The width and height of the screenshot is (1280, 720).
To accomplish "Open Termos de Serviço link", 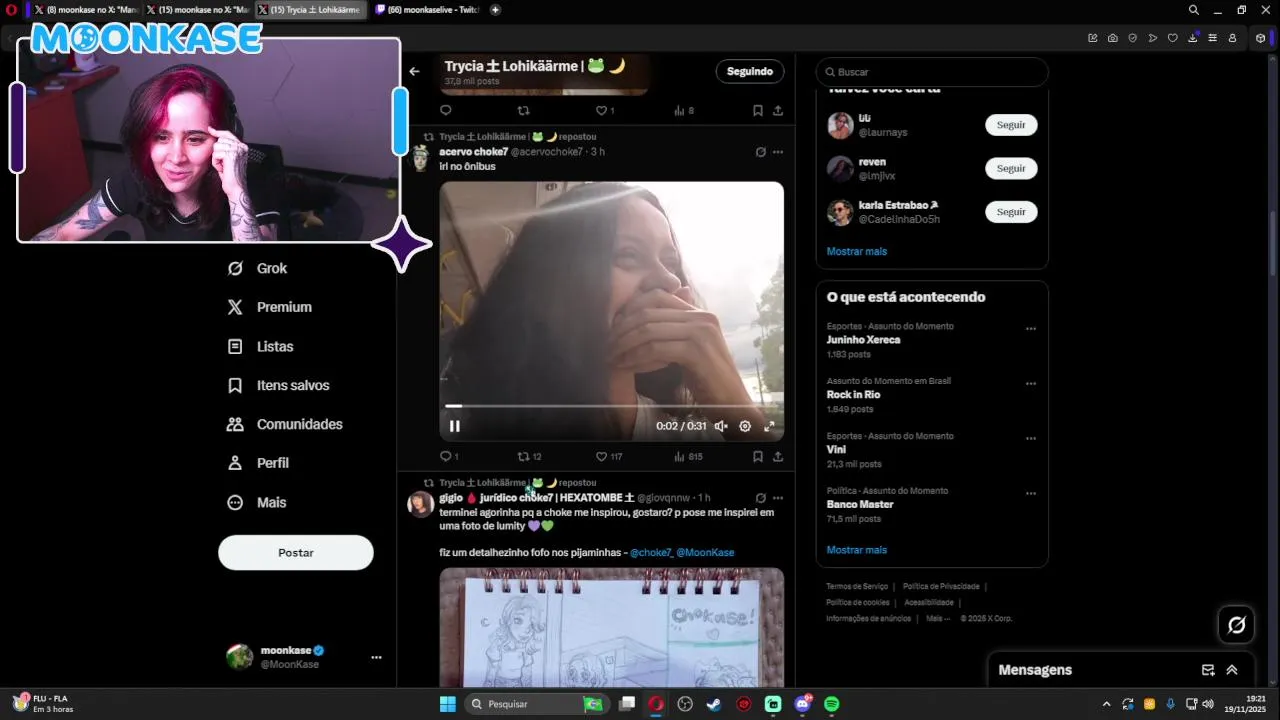I will [855, 587].
